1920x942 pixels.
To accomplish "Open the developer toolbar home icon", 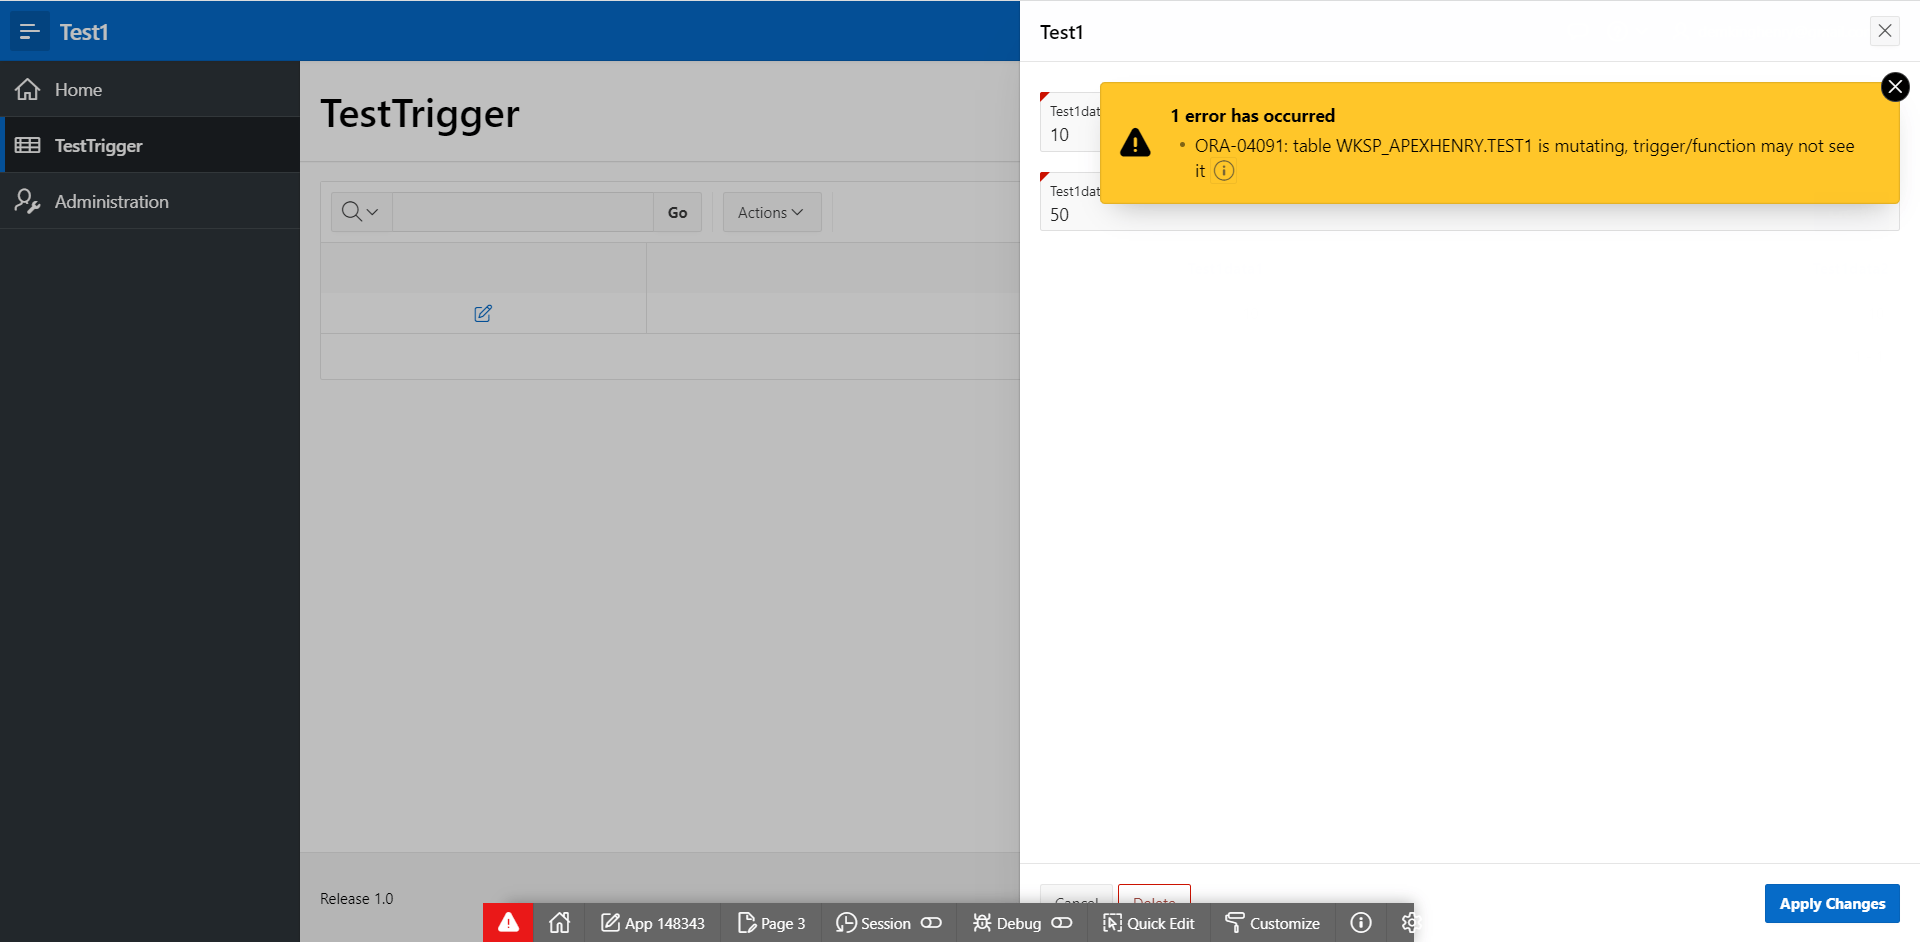I will pos(559,923).
